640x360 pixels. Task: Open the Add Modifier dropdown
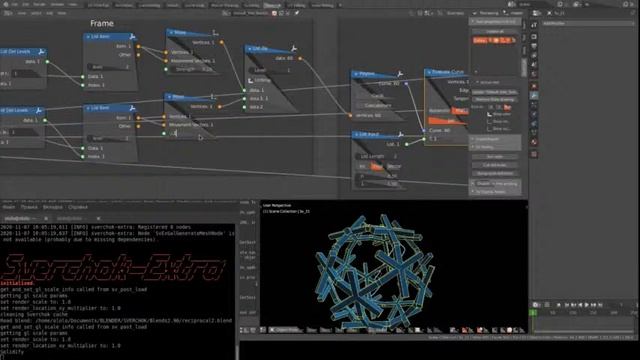tap(588, 23)
